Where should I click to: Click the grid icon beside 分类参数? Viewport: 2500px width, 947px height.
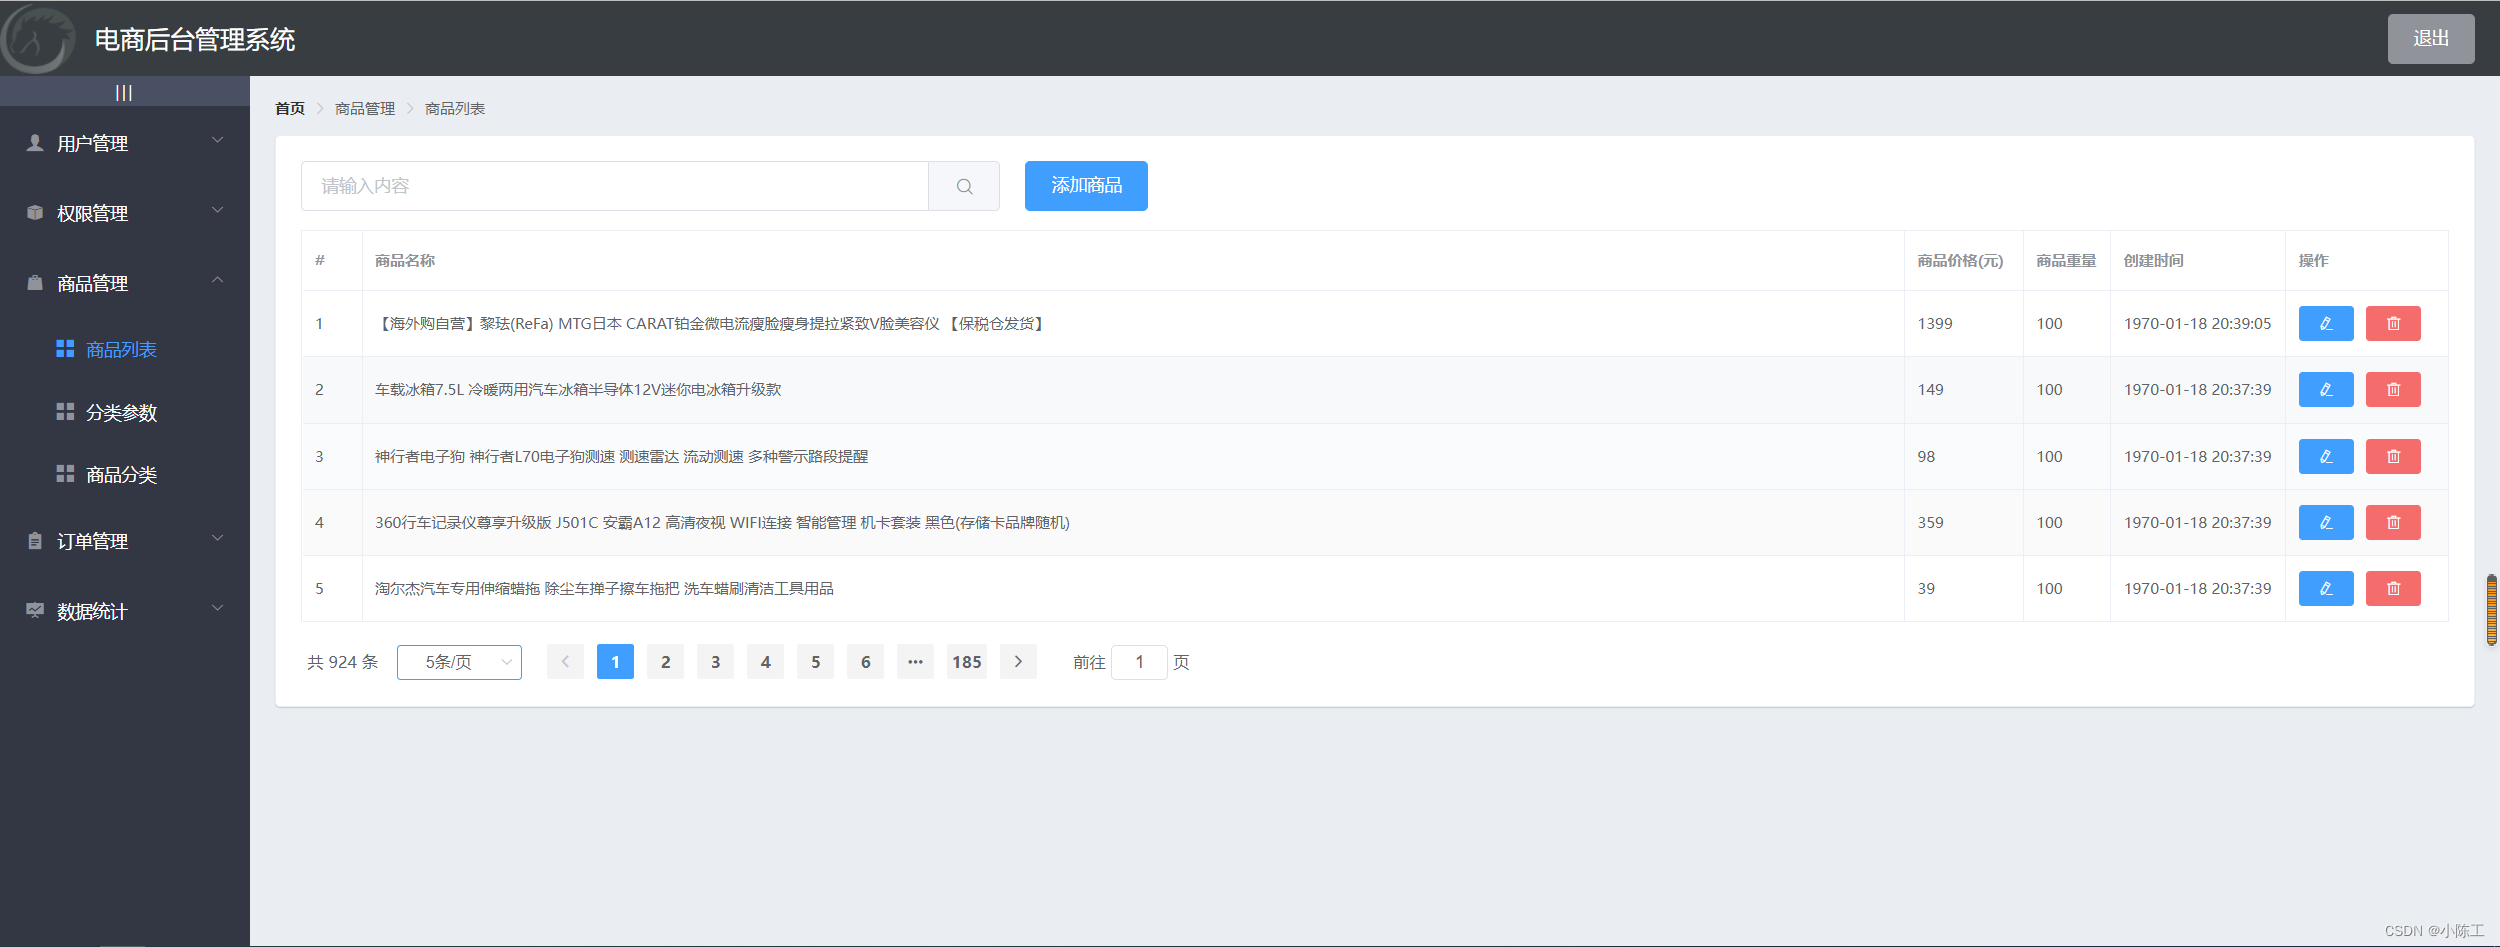point(65,412)
